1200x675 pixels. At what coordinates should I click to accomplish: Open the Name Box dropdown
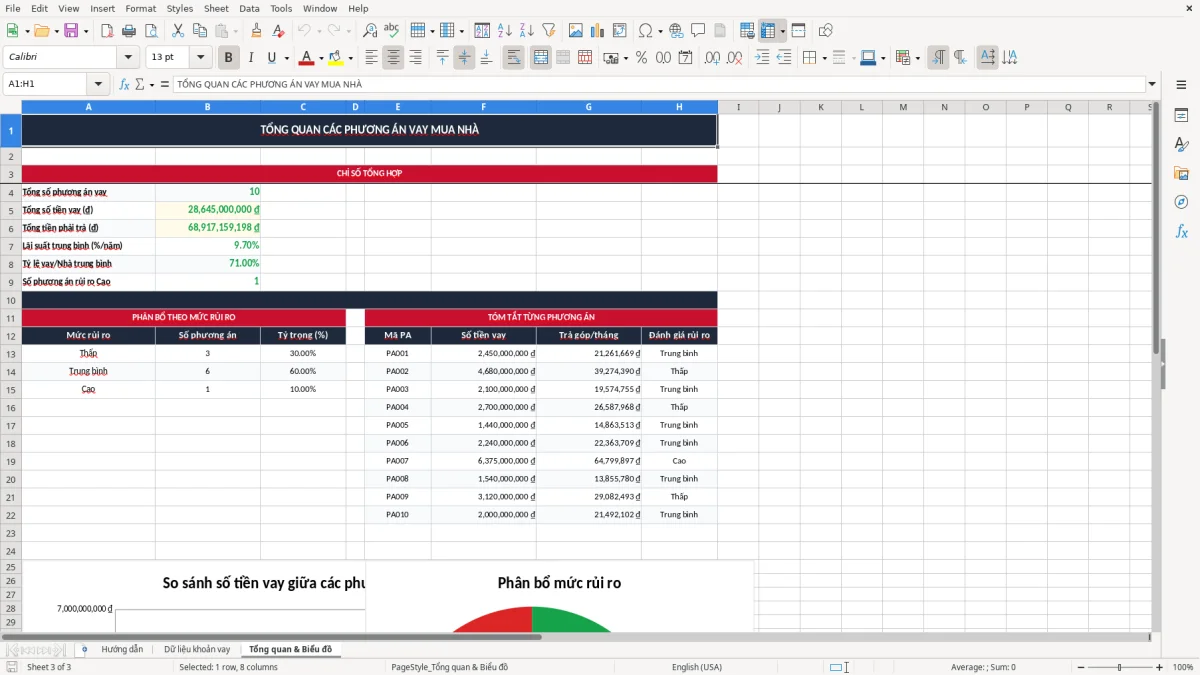[x=98, y=85]
